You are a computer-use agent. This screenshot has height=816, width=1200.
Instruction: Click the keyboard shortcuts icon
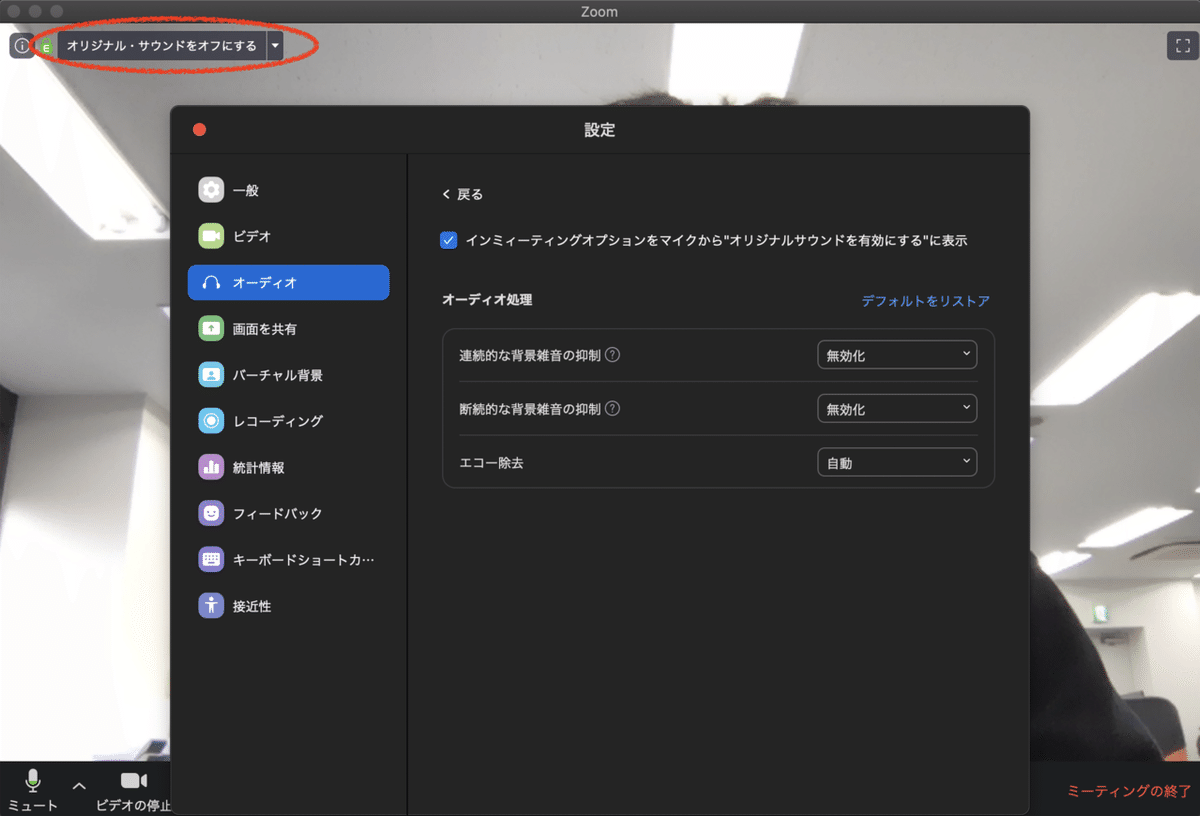(x=211, y=560)
